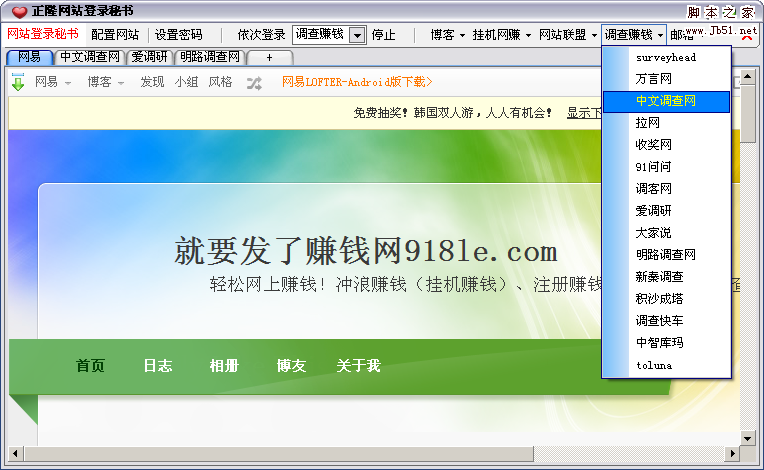
Task: Switch to the 网易 tab
Action: 29,57
